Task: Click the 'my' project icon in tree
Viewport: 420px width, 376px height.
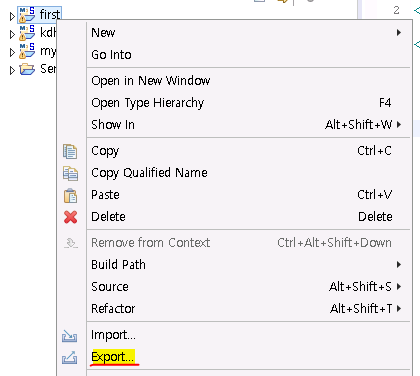Action: coord(27,51)
